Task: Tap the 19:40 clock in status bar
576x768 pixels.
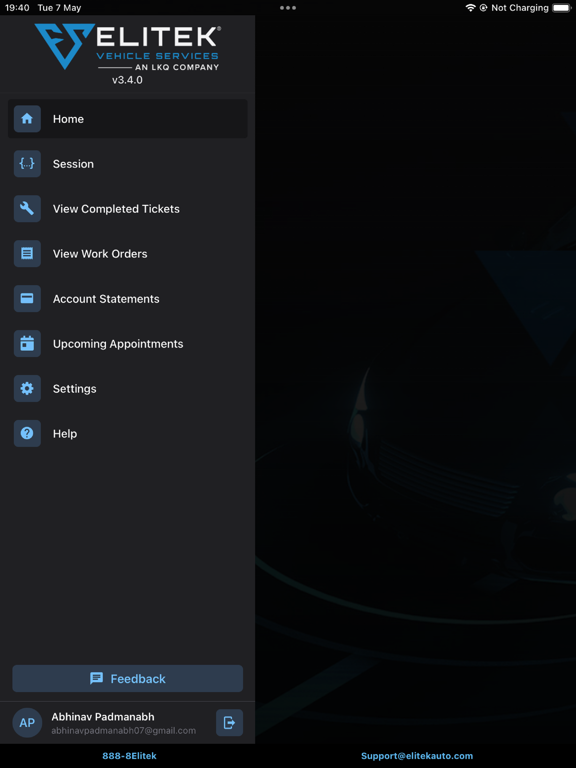Action: pos(17,8)
